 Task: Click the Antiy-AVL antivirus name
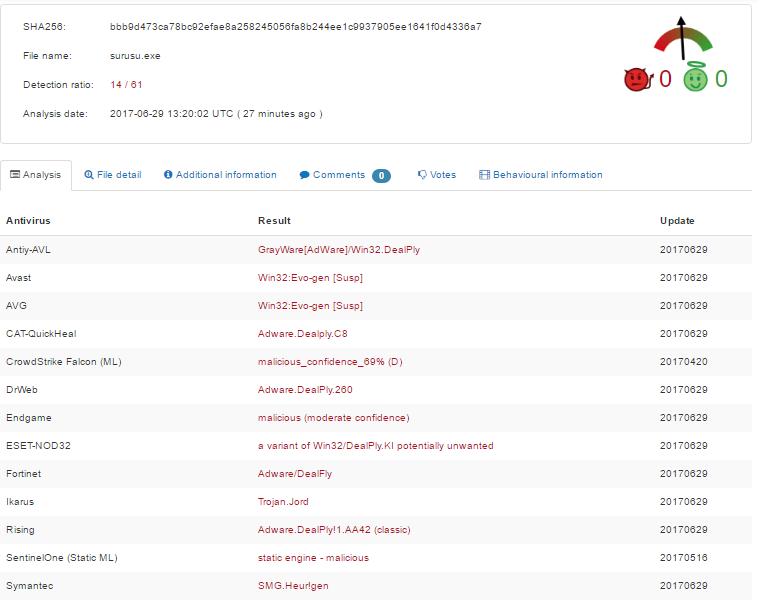click(28, 250)
